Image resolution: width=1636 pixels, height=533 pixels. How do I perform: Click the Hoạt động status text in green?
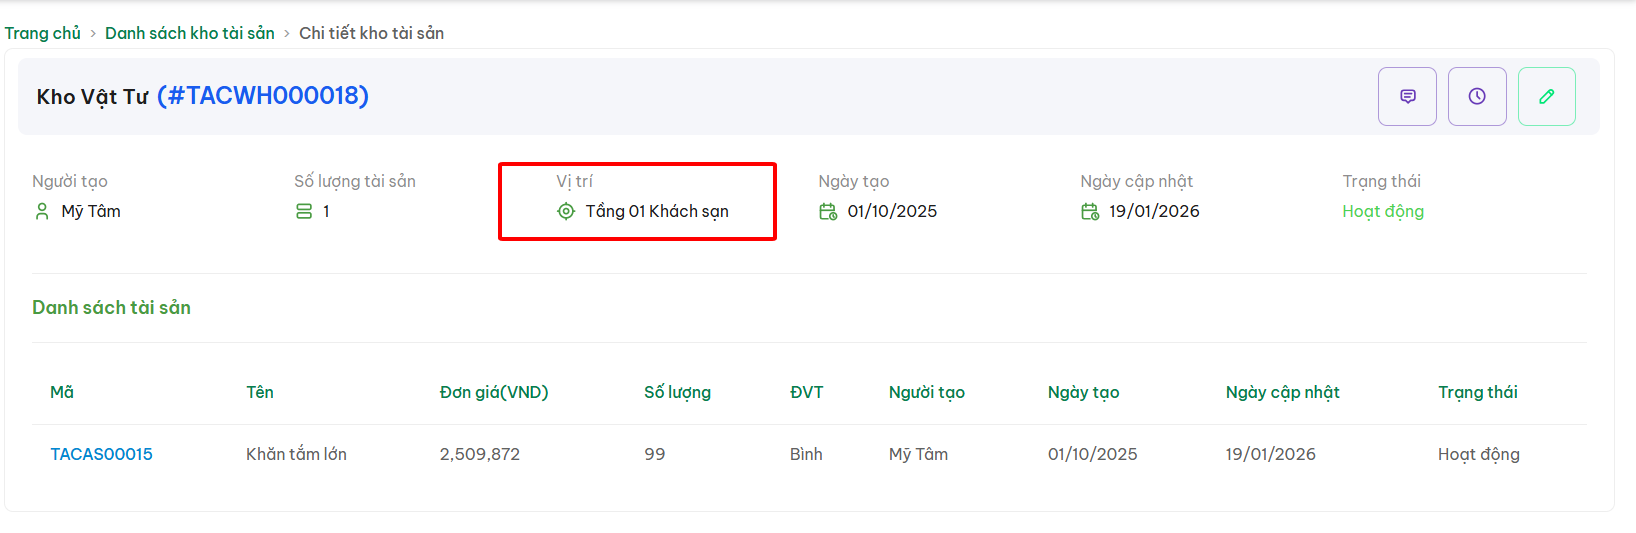point(1383,211)
